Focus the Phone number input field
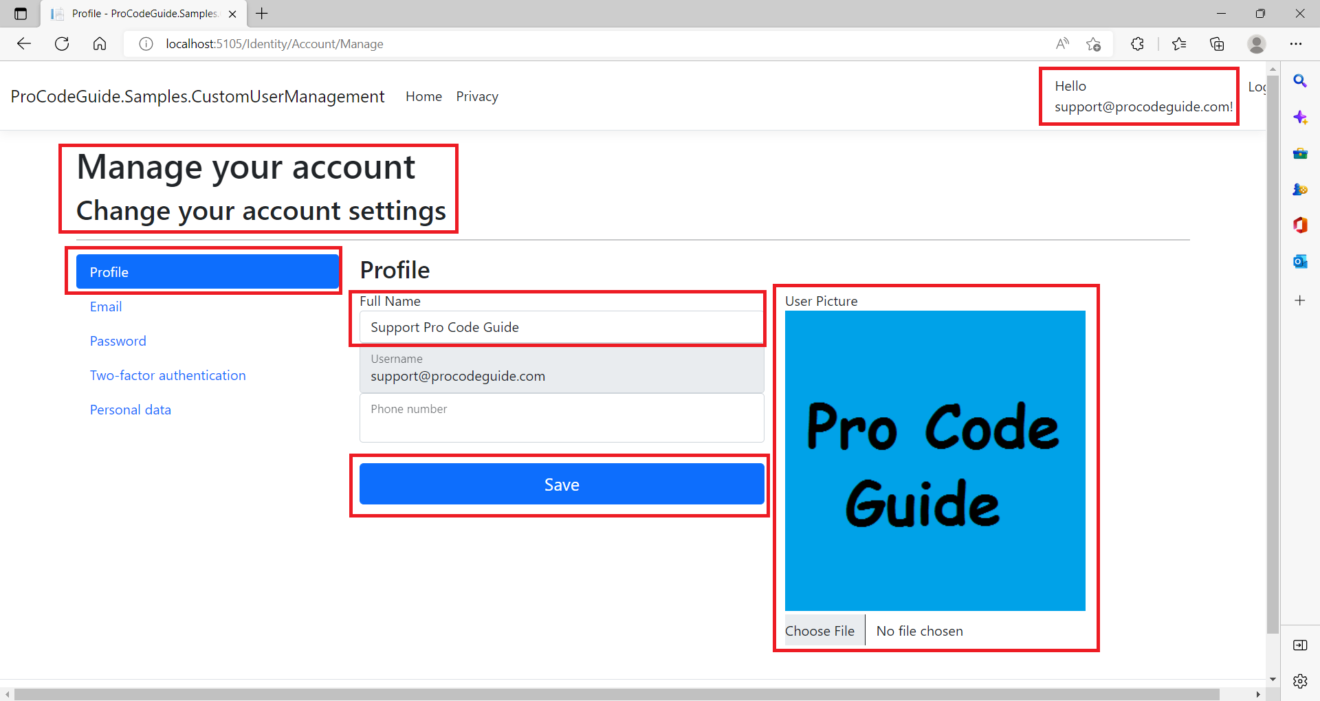The height and width of the screenshot is (701, 1320). pos(561,418)
